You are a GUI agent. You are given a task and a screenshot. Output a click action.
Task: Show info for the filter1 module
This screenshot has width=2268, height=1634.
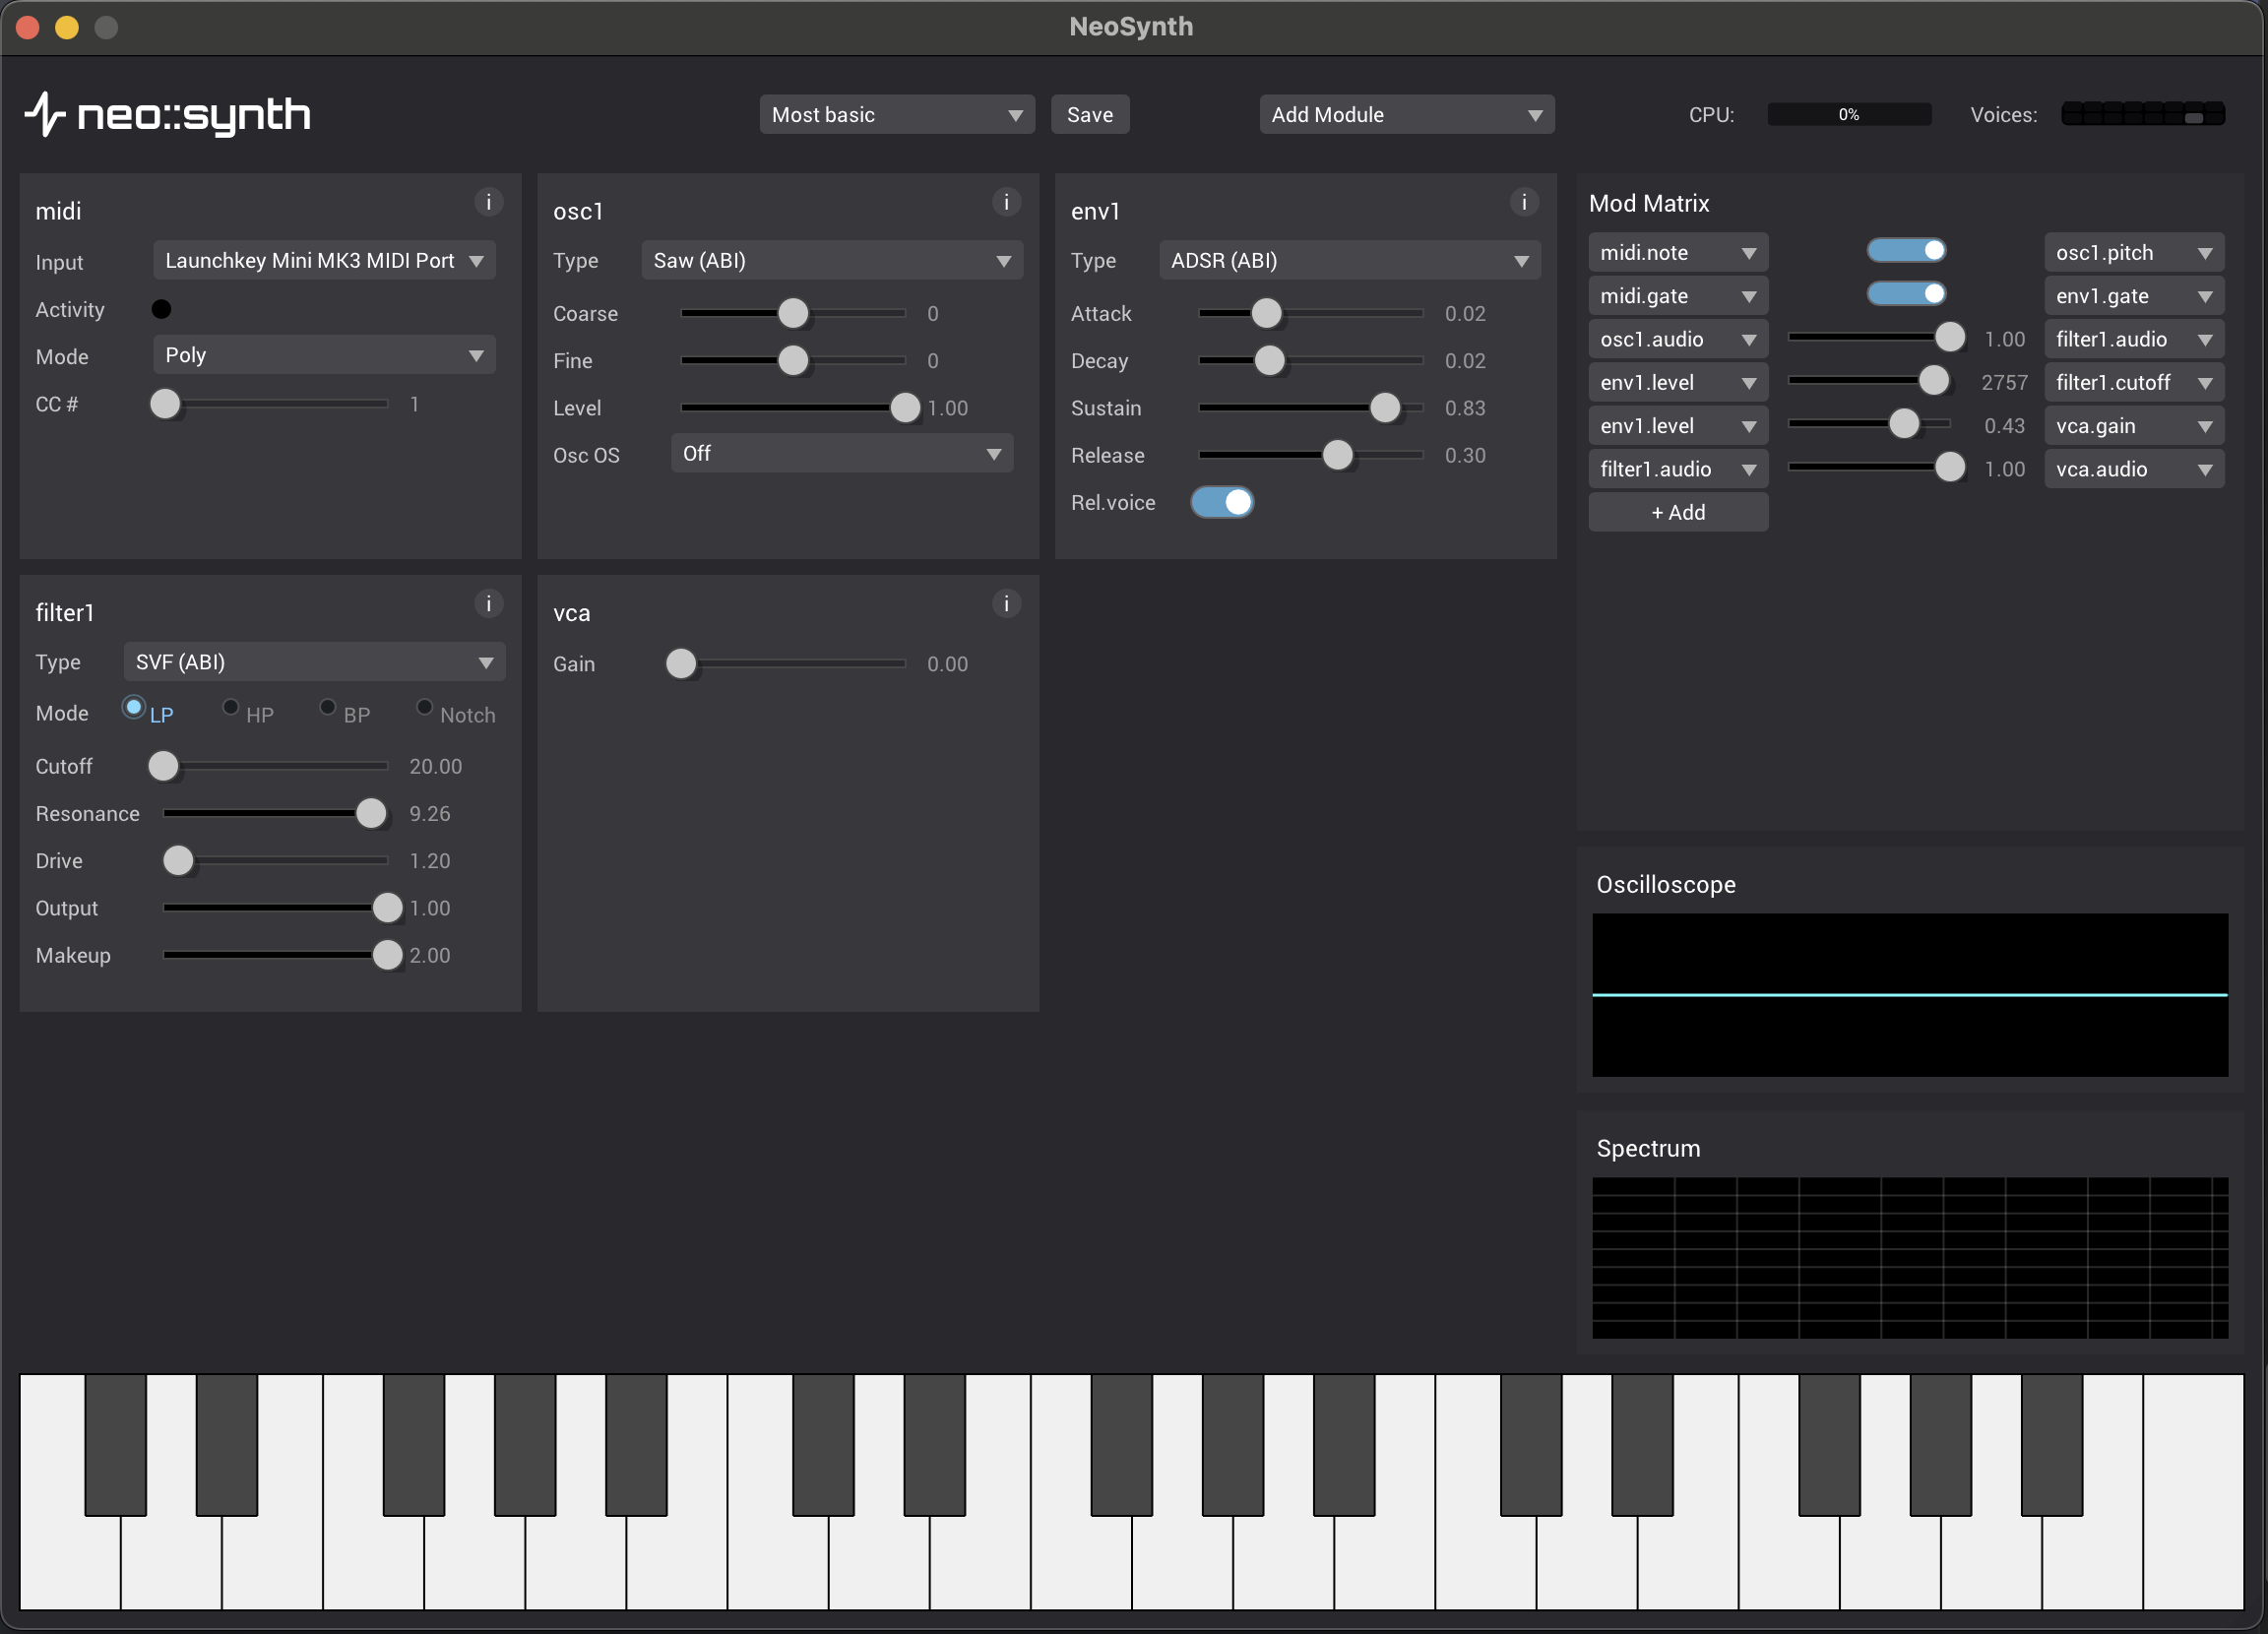click(x=488, y=604)
